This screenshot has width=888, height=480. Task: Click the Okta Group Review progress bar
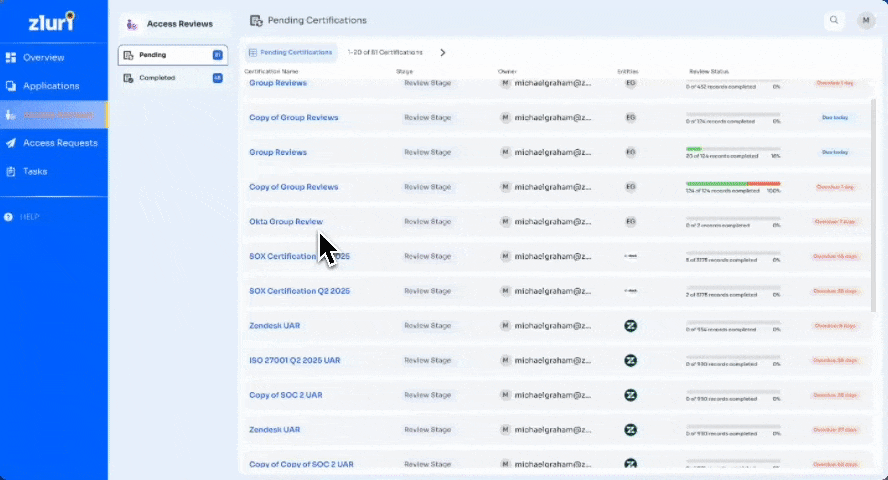tap(733, 218)
